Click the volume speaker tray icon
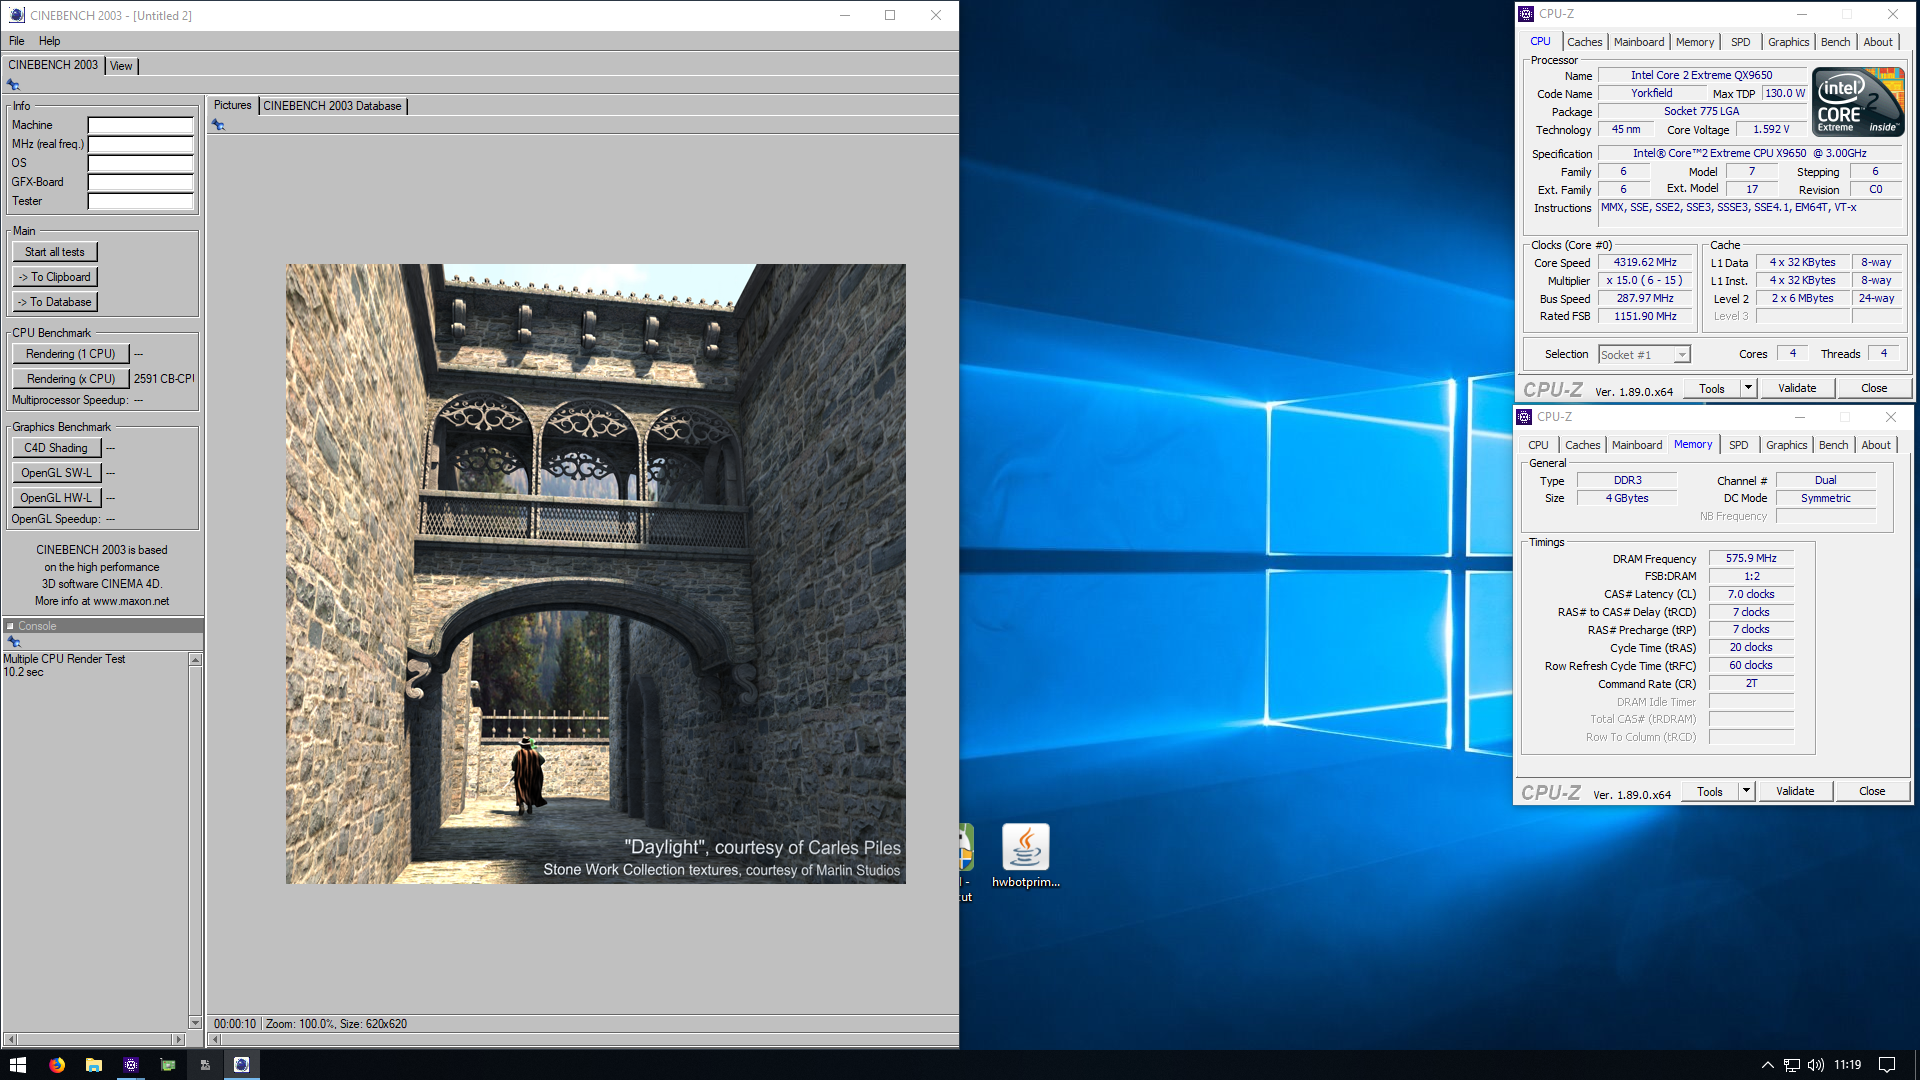 (1816, 1065)
